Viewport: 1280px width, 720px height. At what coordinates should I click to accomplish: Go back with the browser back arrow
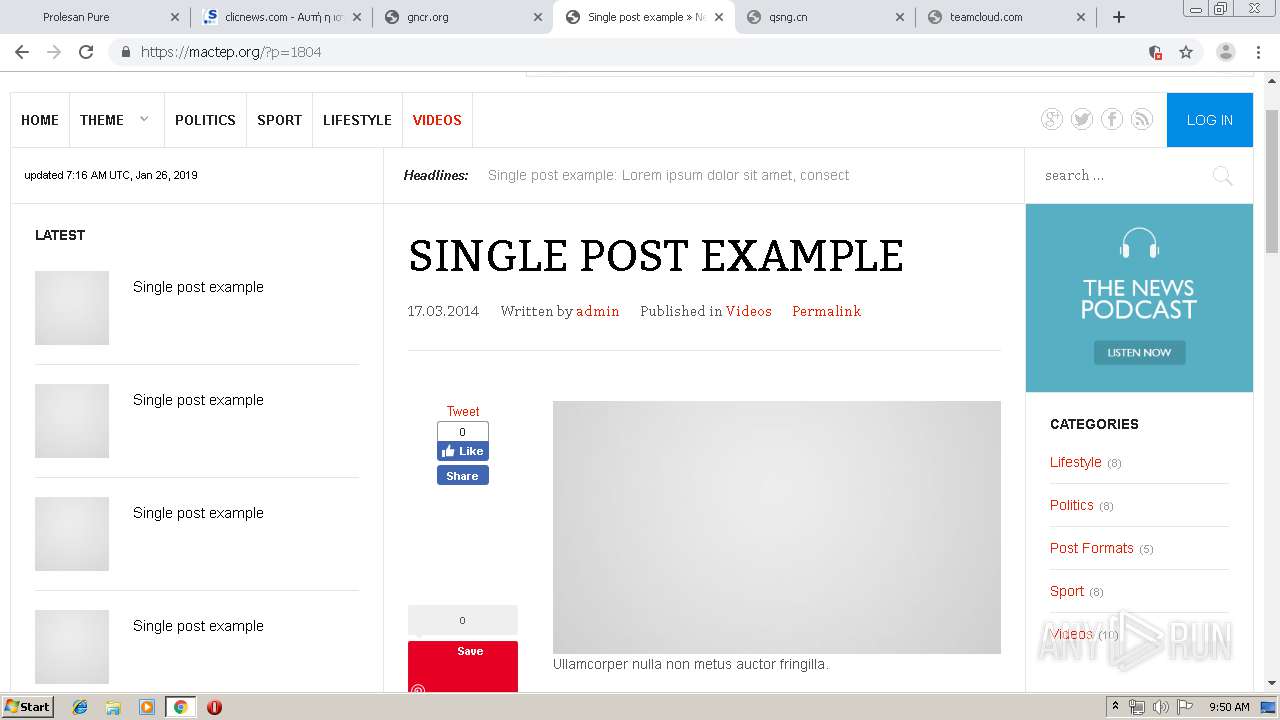point(22,52)
